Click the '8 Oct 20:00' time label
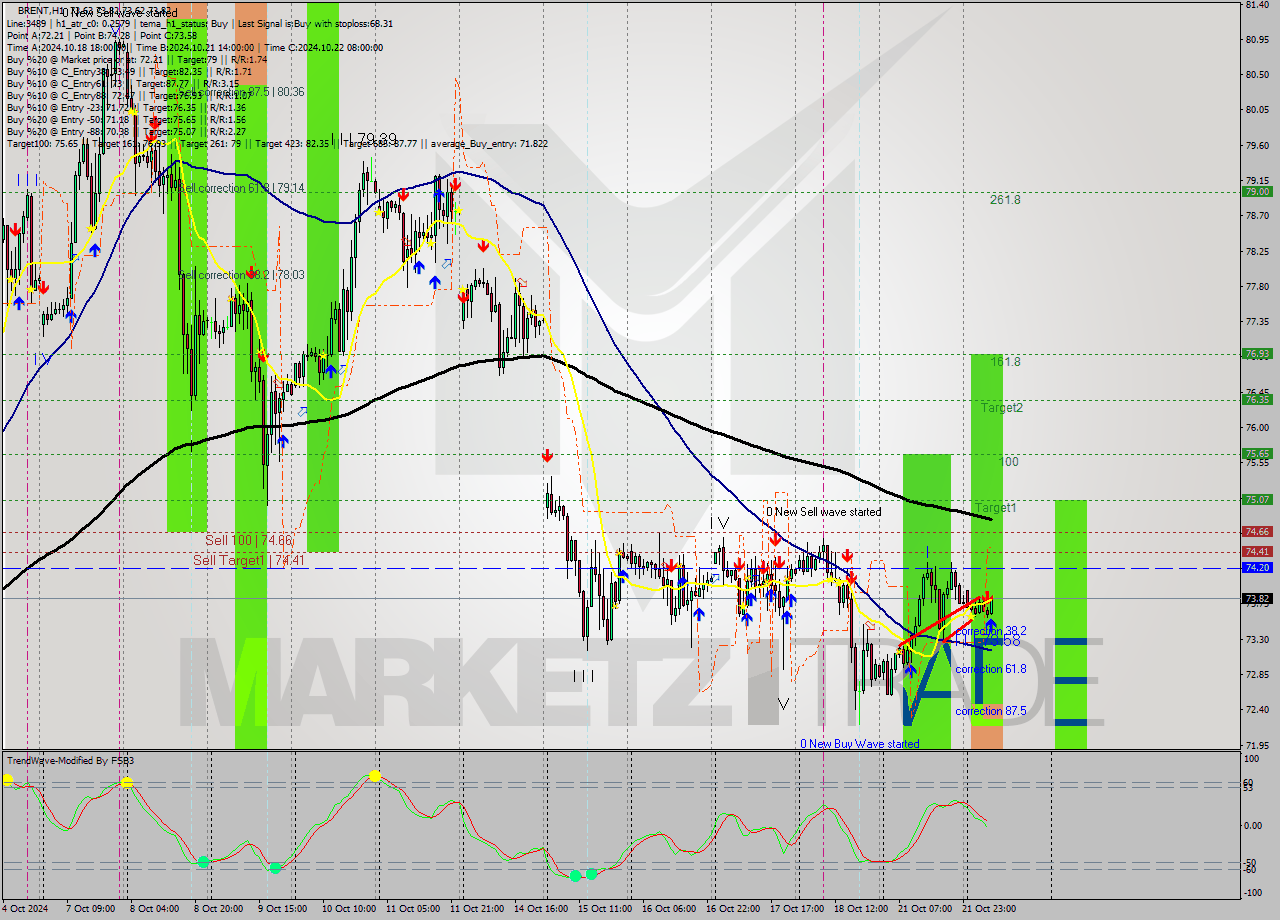This screenshot has width=1280, height=920. tap(218, 908)
